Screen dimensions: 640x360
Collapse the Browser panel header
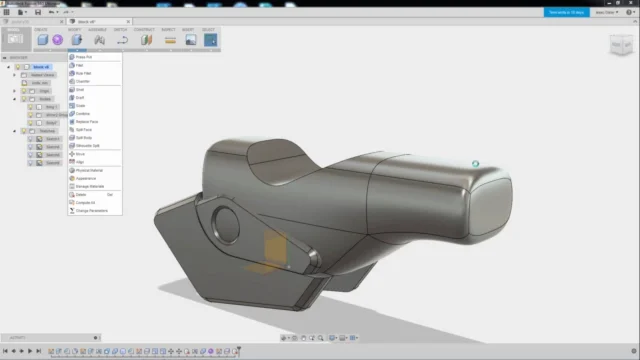4,58
